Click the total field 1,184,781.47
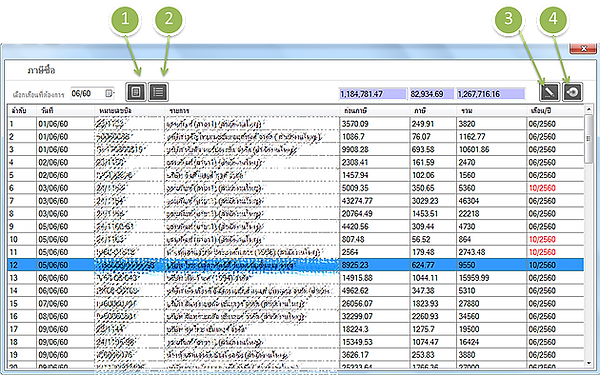Screen dimensions: 600x375 tap(372, 94)
